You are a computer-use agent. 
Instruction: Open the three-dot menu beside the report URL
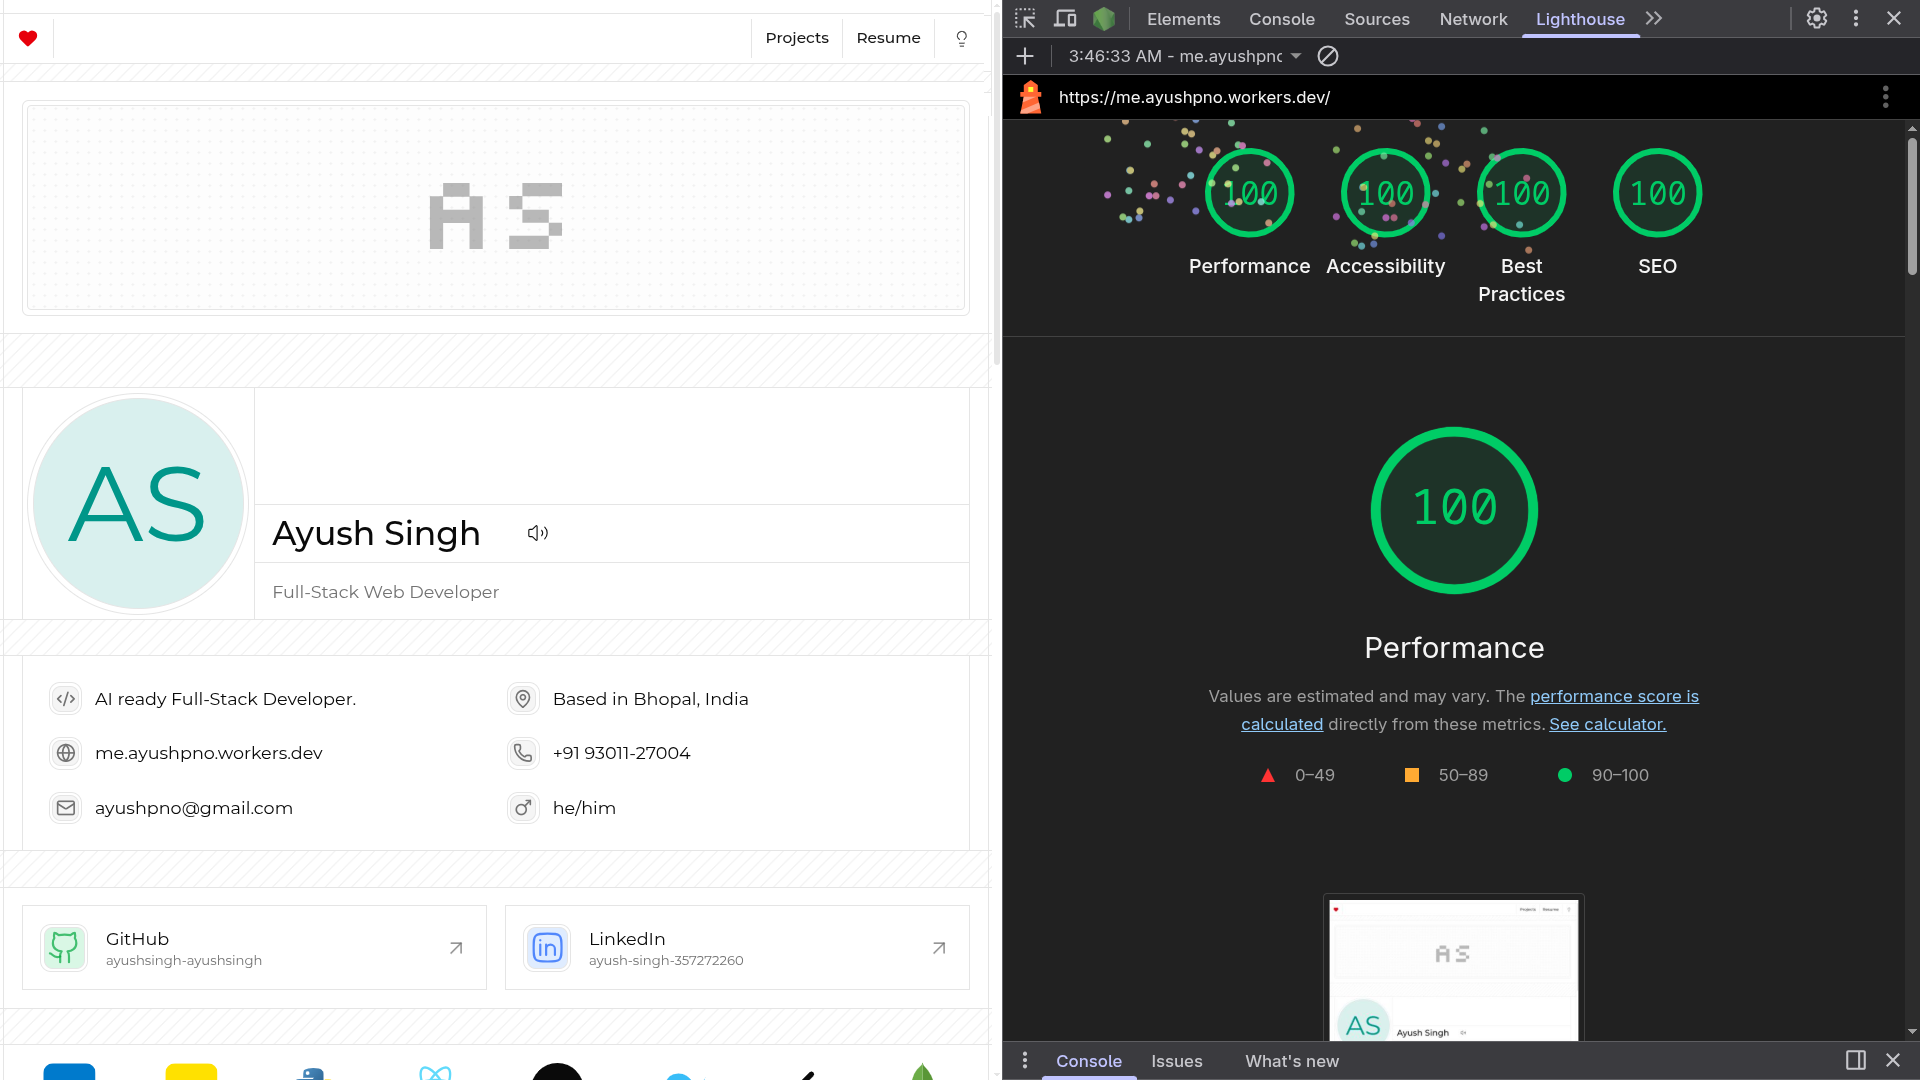click(1886, 97)
